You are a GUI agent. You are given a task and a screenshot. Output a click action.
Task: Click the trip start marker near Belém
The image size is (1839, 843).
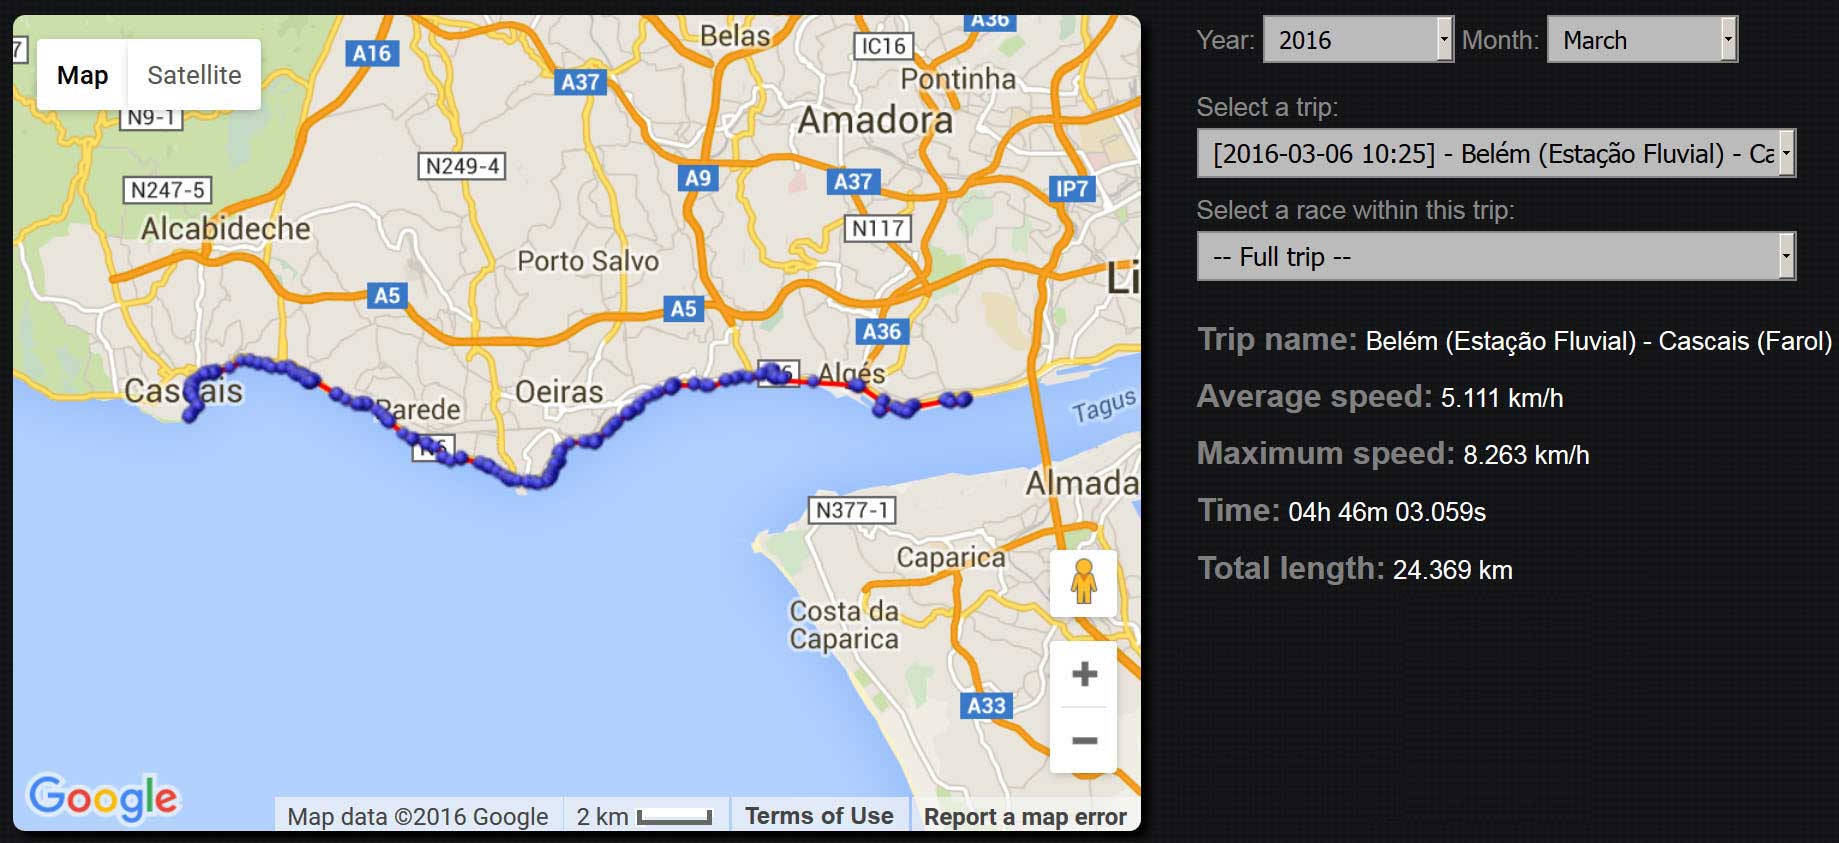tap(965, 399)
